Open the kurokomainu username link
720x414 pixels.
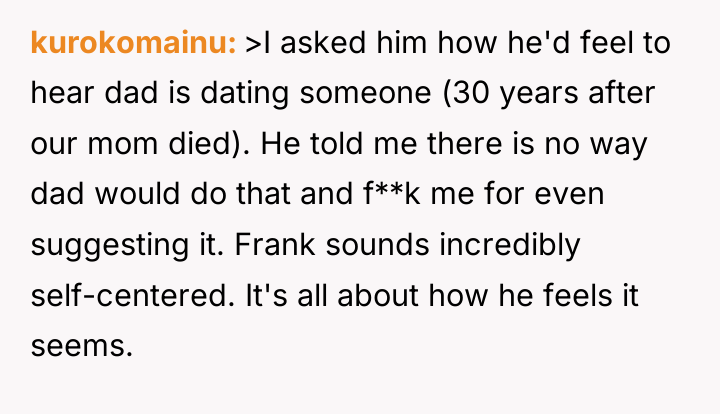(133, 43)
